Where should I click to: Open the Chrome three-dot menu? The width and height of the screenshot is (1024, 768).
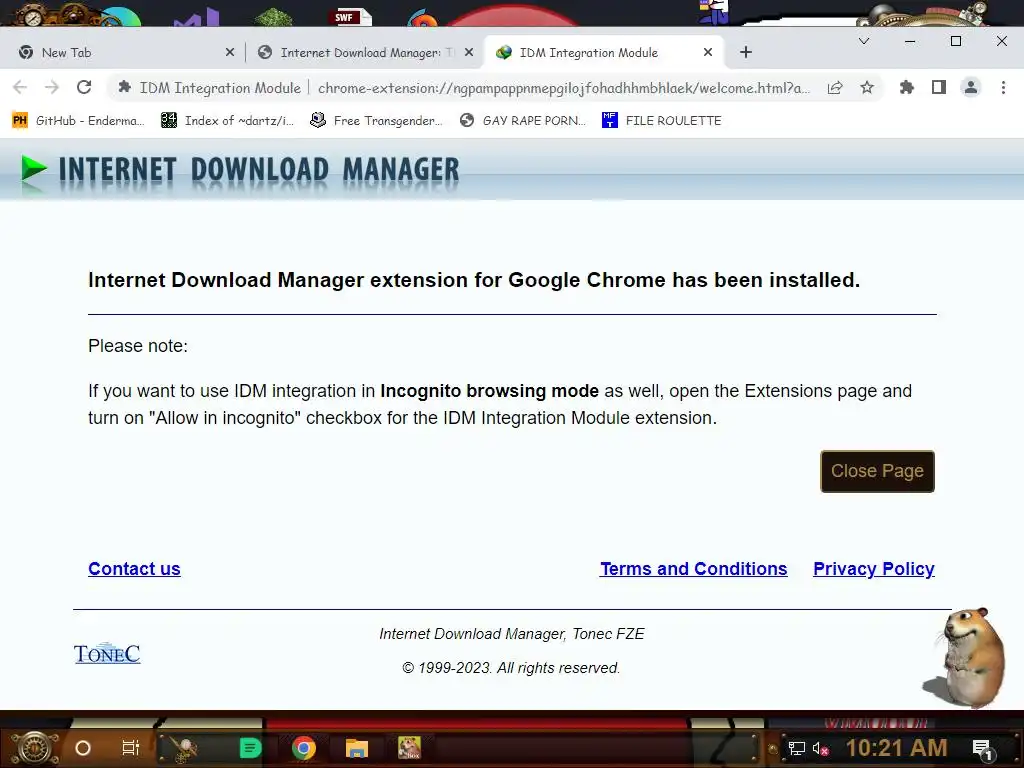click(x=1003, y=88)
